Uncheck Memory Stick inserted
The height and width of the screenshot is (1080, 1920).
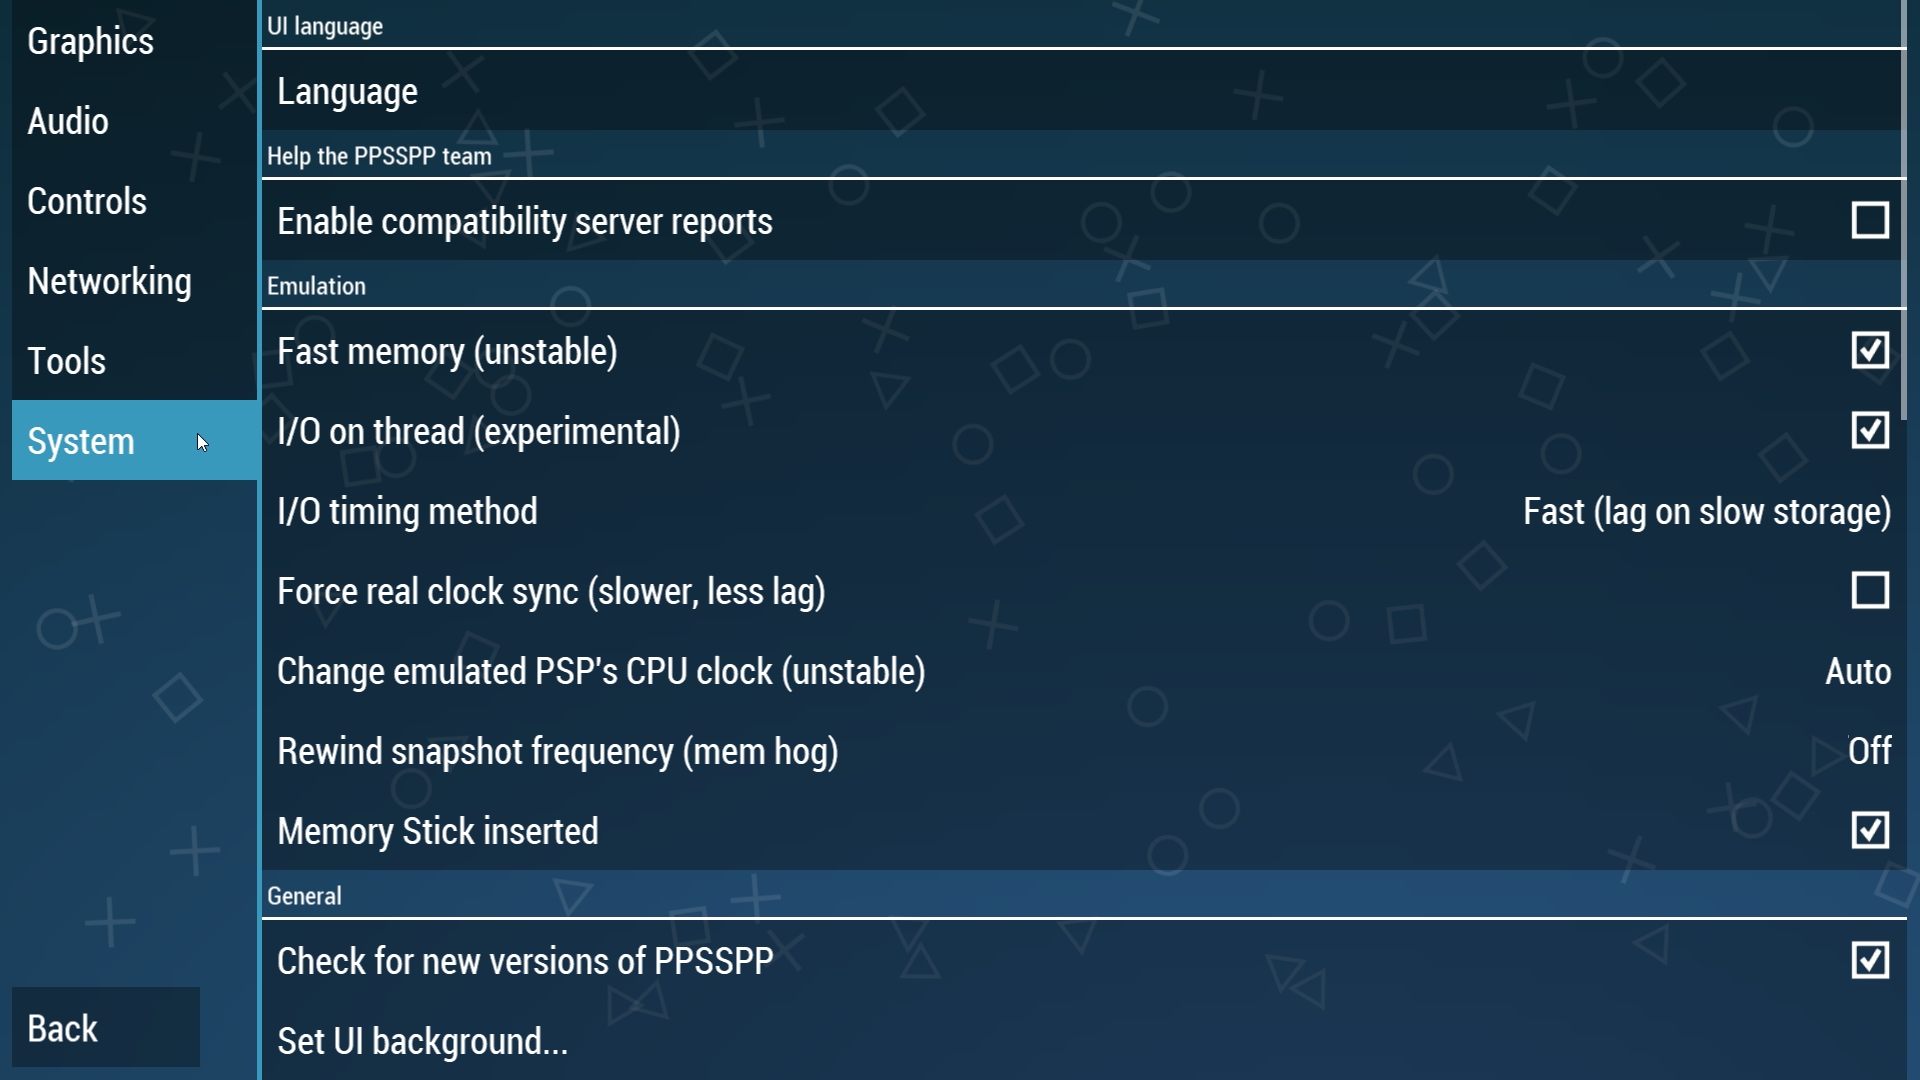click(x=1870, y=830)
